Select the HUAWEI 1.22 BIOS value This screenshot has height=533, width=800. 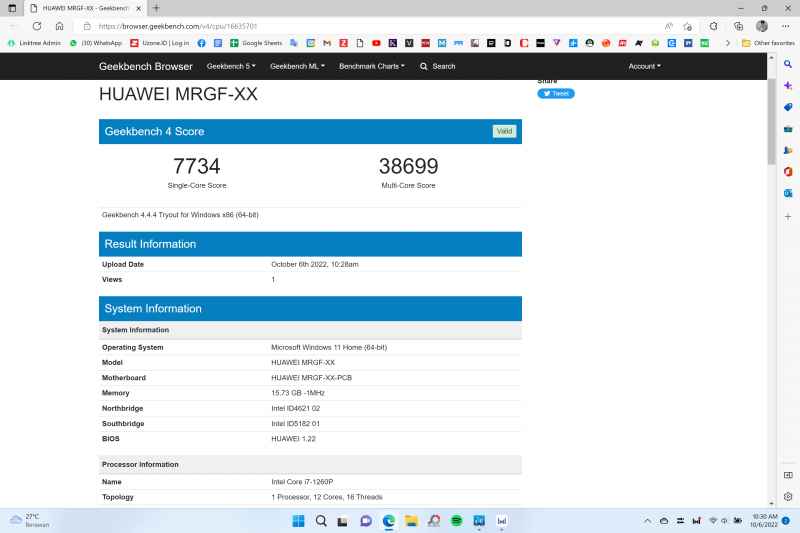tap(293, 439)
